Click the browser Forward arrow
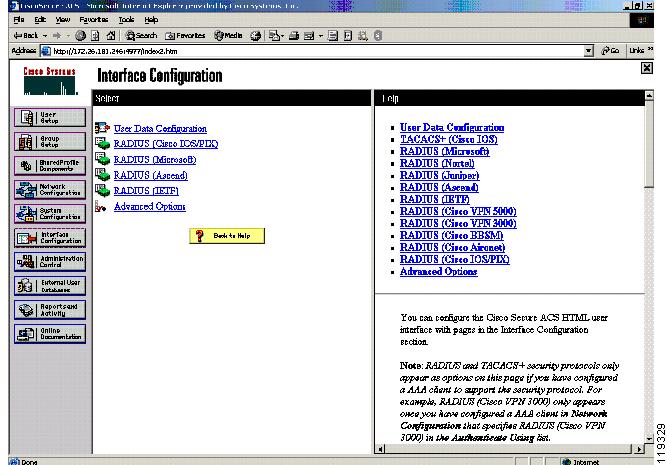This screenshot has width=667, height=465. [57, 36]
